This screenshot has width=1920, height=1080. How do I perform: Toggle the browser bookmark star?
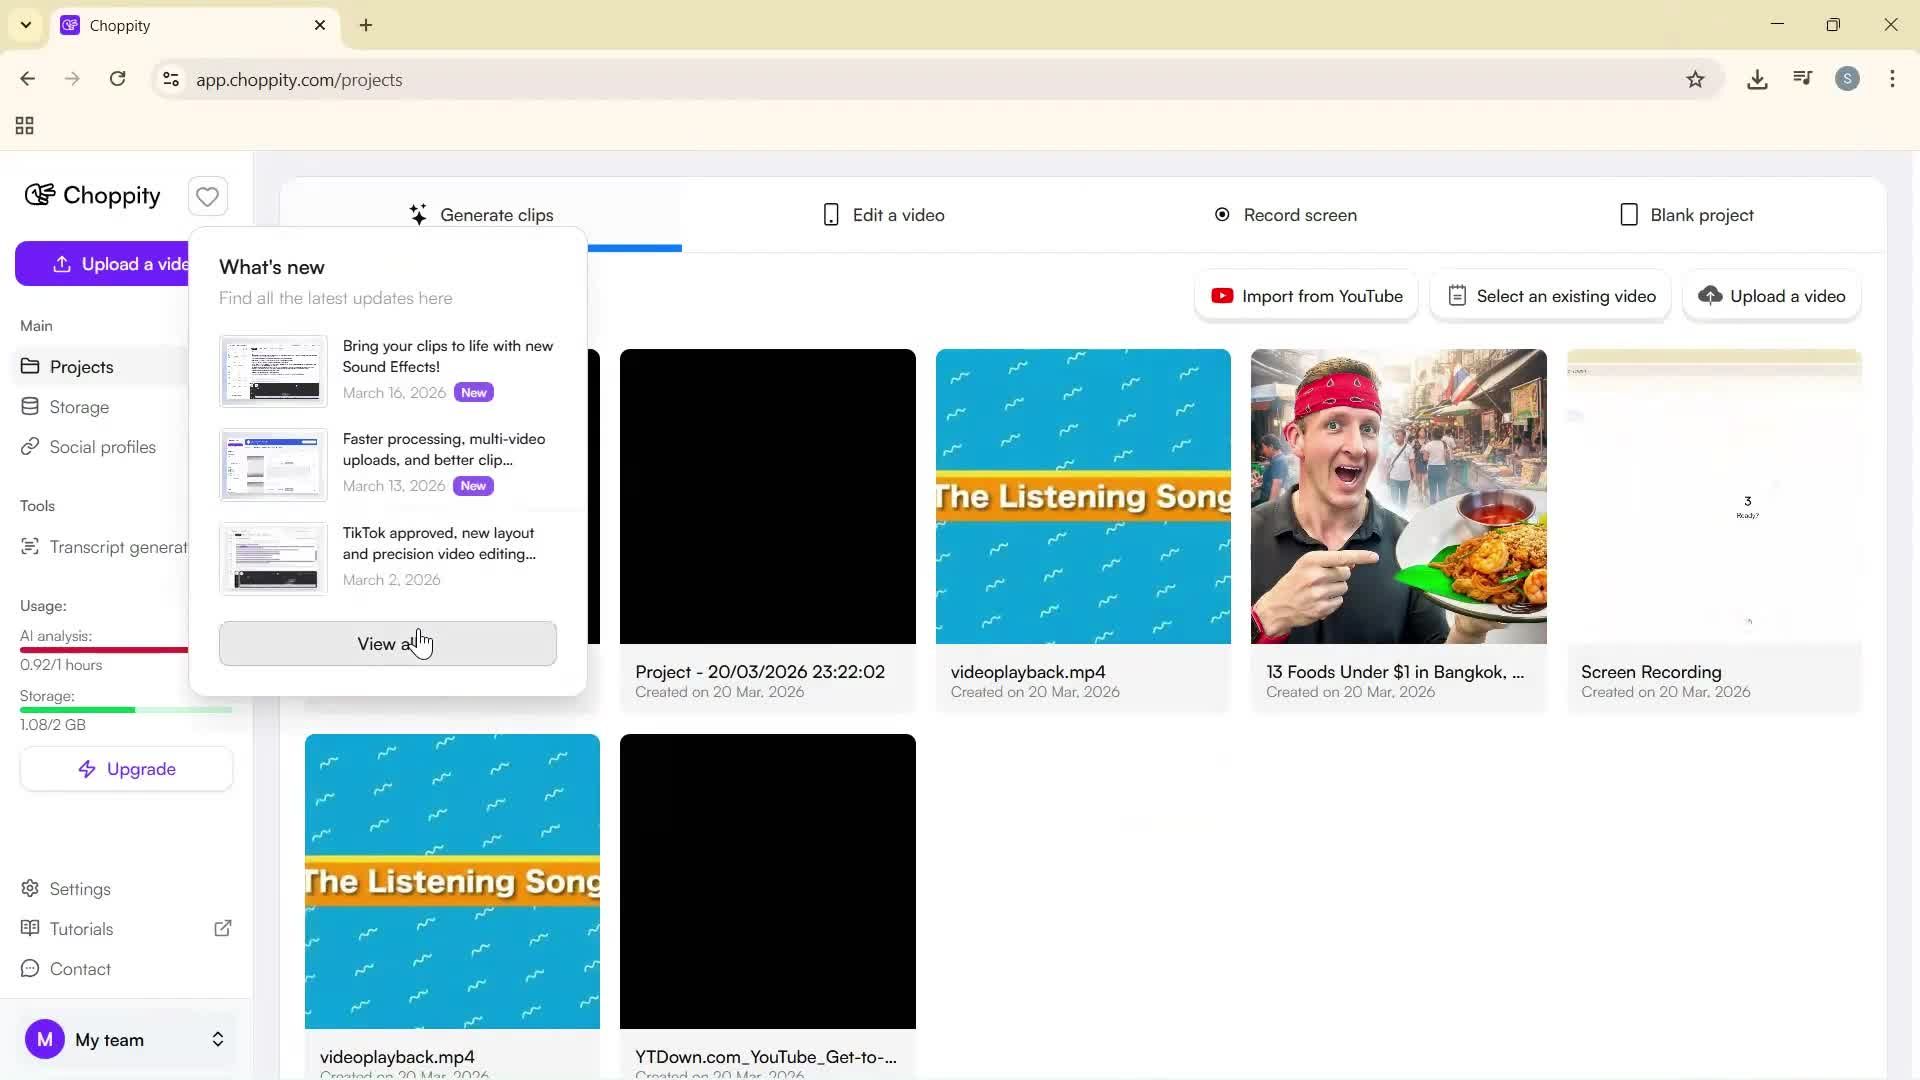pos(1697,79)
